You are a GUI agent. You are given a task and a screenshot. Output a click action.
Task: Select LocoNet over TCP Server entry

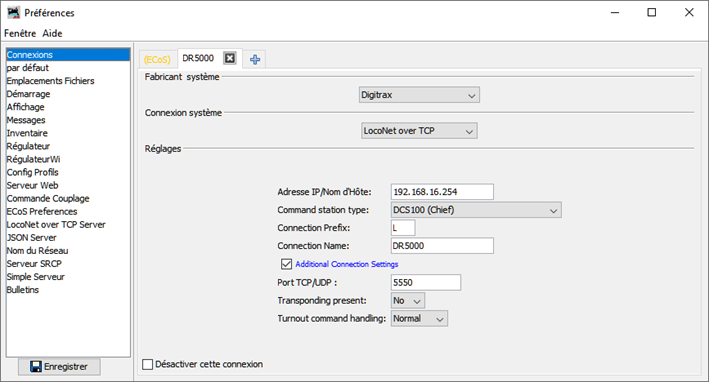pos(68,225)
